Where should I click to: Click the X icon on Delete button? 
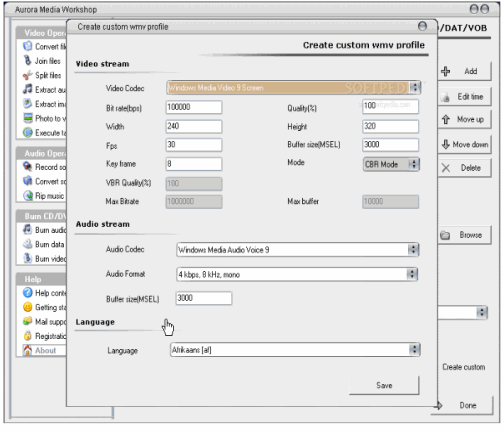(446, 168)
